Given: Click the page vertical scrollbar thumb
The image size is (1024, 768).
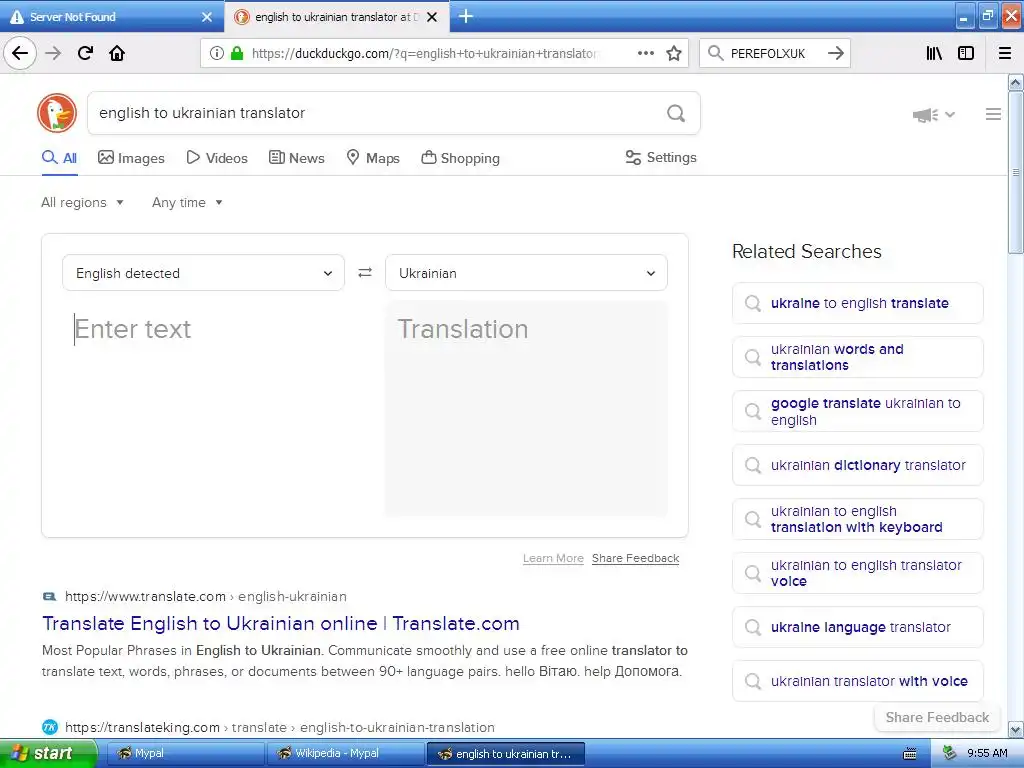Looking at the screenshot, I should click(x=1016, y=172).
